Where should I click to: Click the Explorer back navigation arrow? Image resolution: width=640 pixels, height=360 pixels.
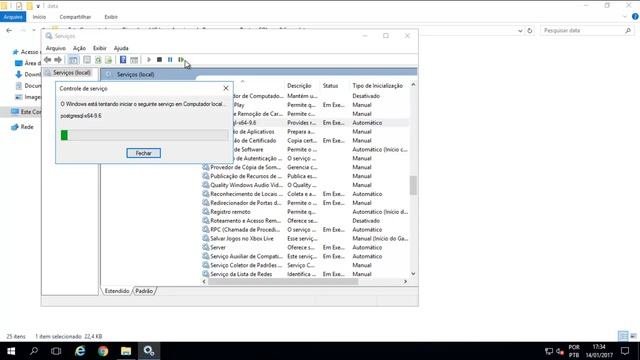(x=9, y=31)
